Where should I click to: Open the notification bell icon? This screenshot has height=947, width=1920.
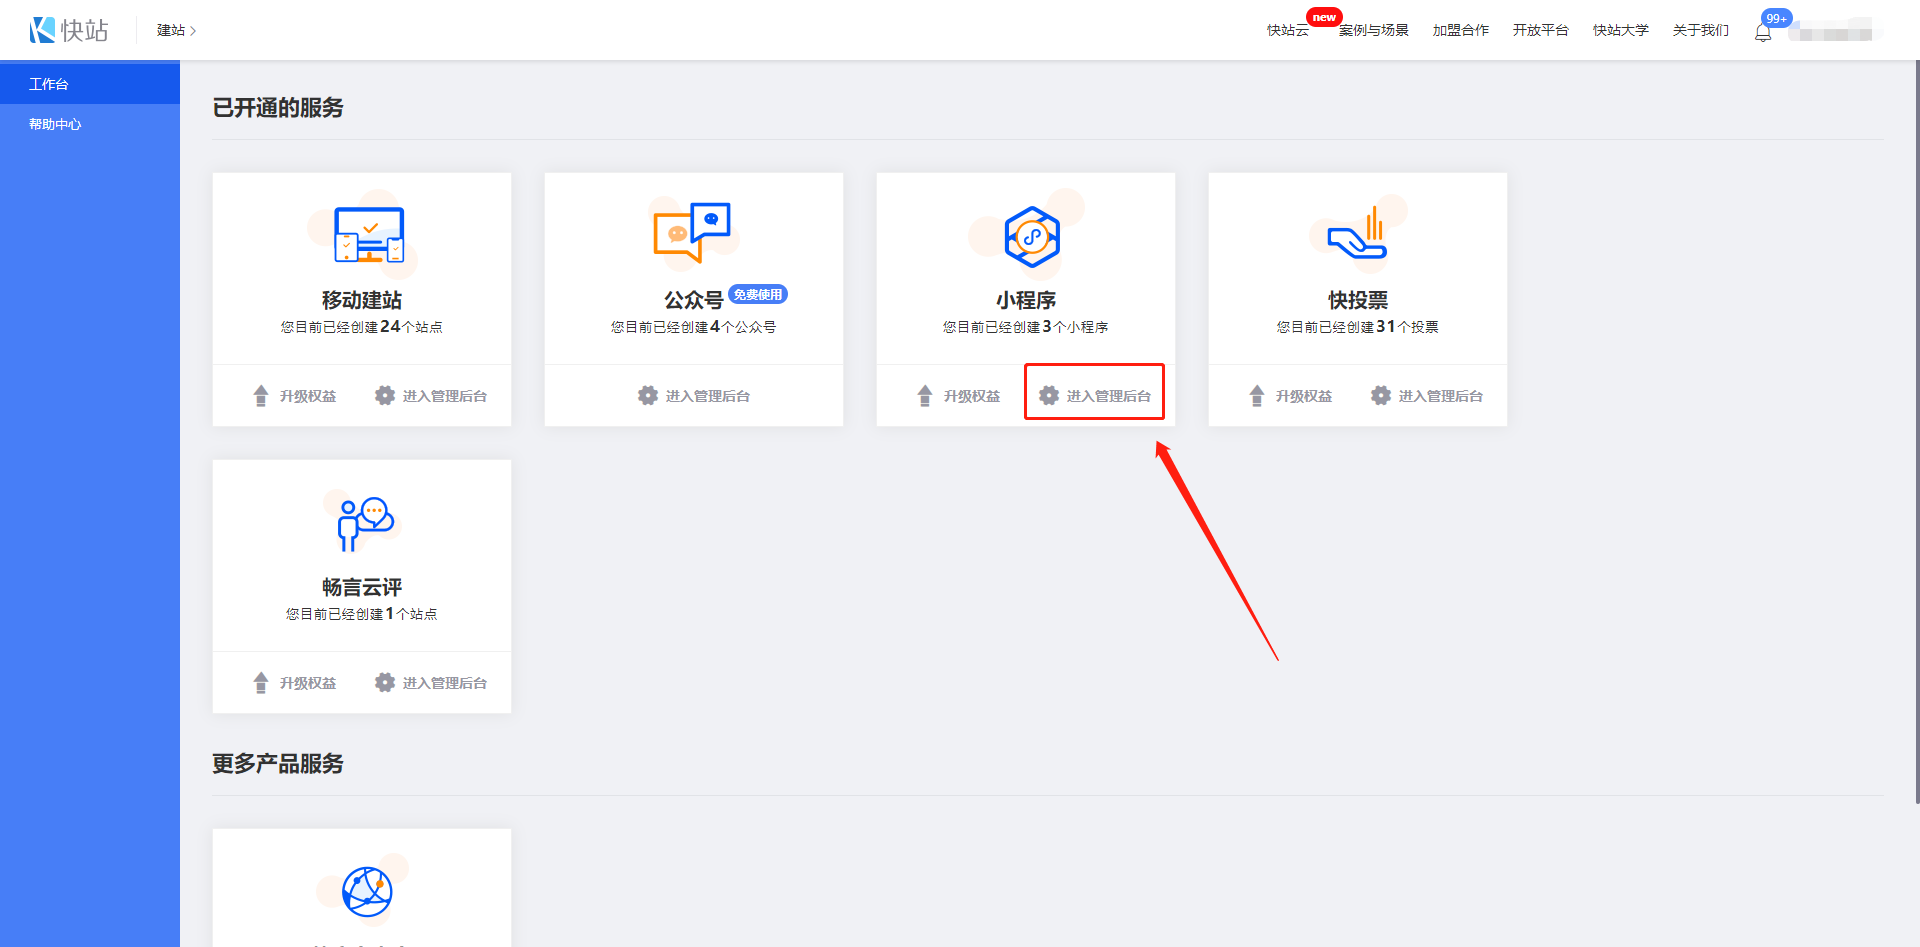[1763, 32]
